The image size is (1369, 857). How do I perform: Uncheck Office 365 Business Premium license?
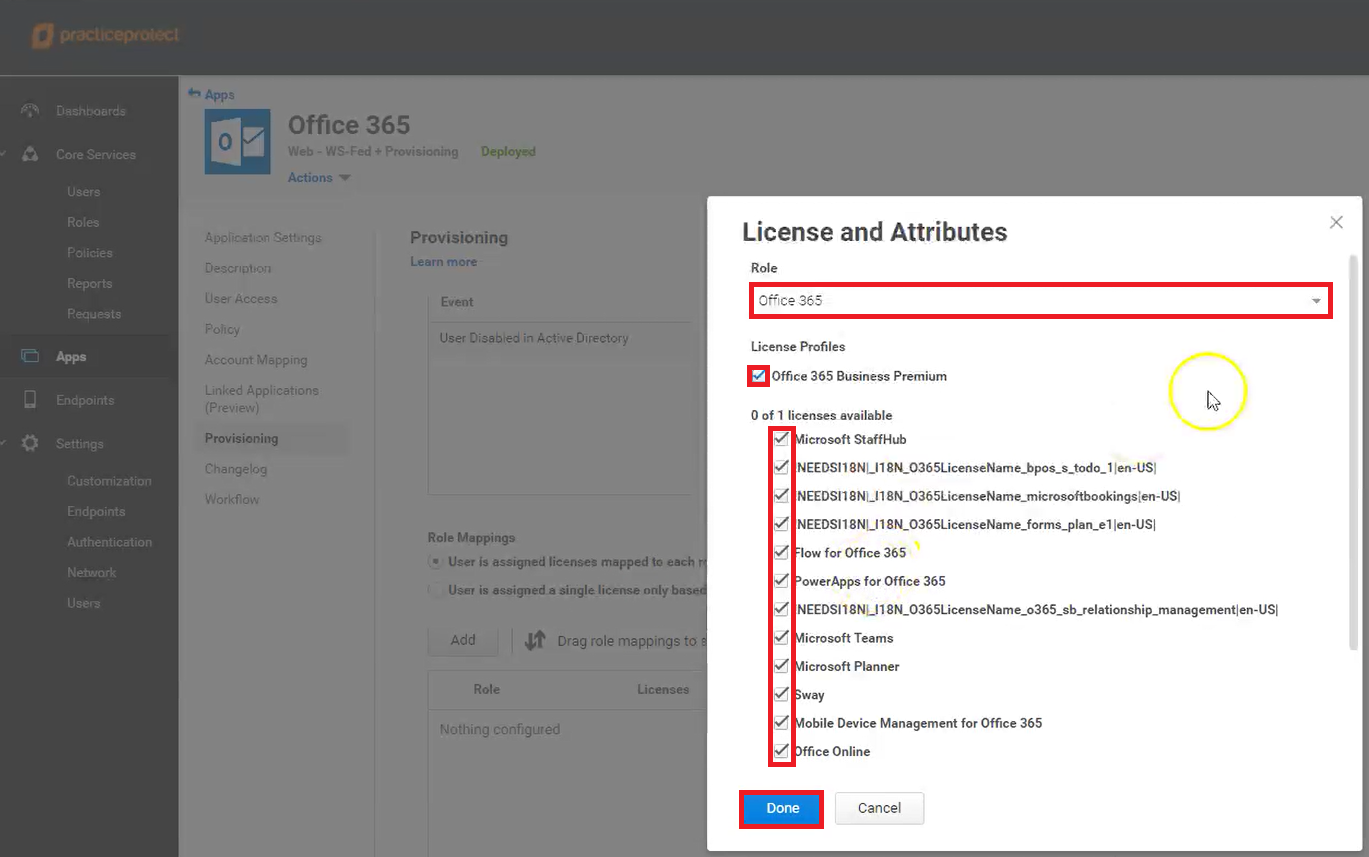pos(759,376)
